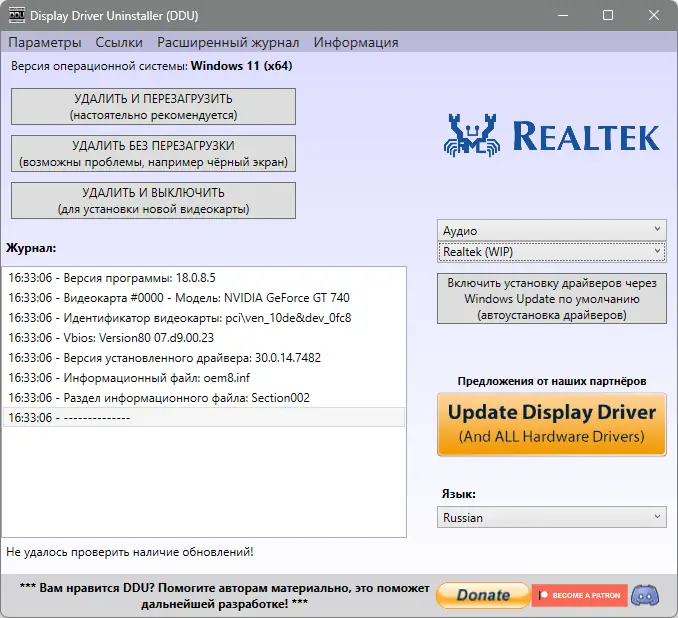Click the Donate button
This screenshot has height=618, width=678.
[483, 596]
